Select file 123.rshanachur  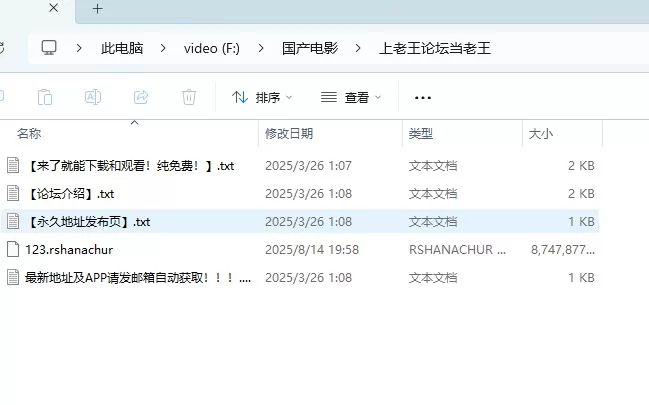click(x=69, y=250)
